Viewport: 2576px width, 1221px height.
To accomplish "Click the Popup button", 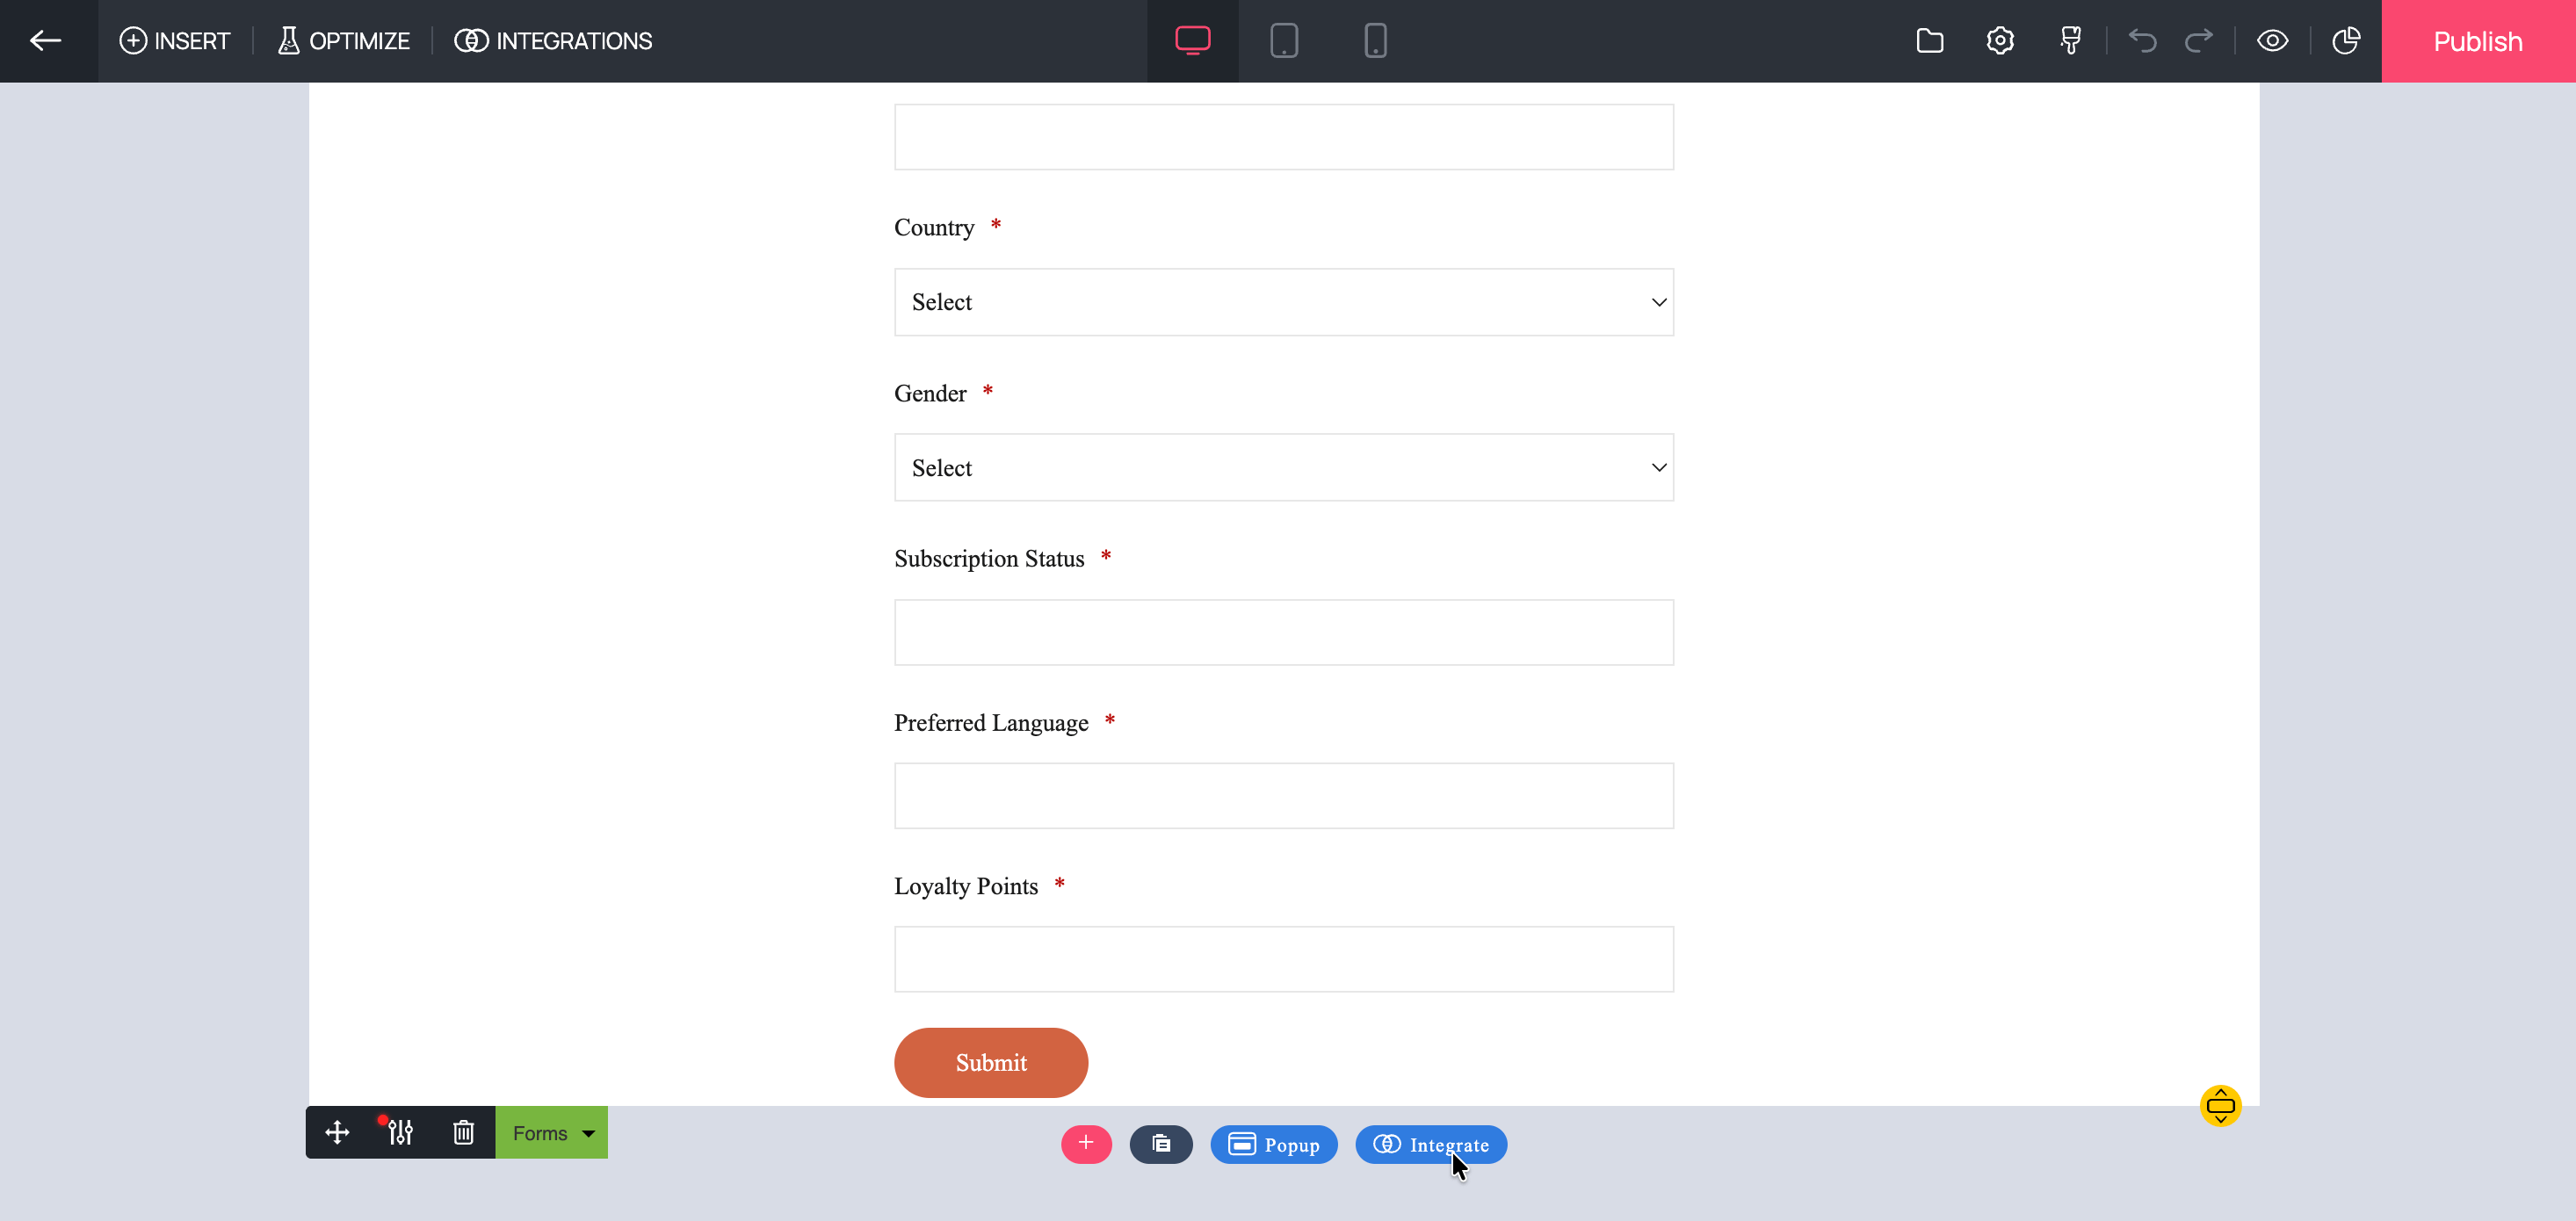I will click(1274, 1144).
